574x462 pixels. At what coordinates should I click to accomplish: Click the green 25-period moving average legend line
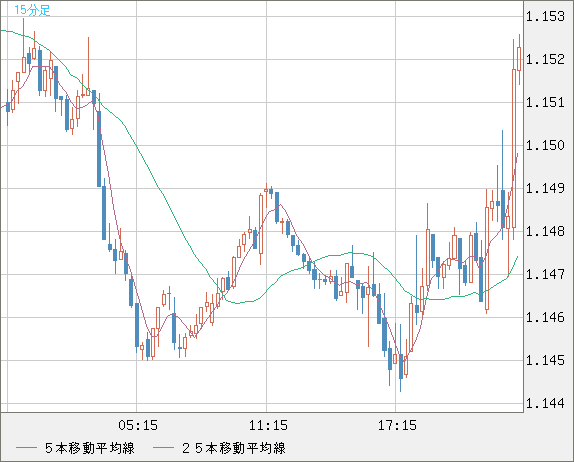pyautogui.click(x=163, y=448)
